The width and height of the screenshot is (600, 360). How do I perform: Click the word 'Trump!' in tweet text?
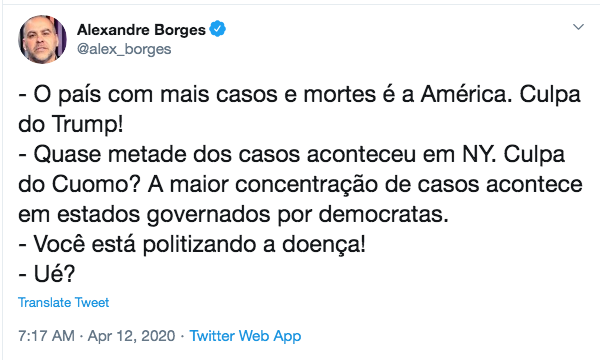[x=88, y=124]
